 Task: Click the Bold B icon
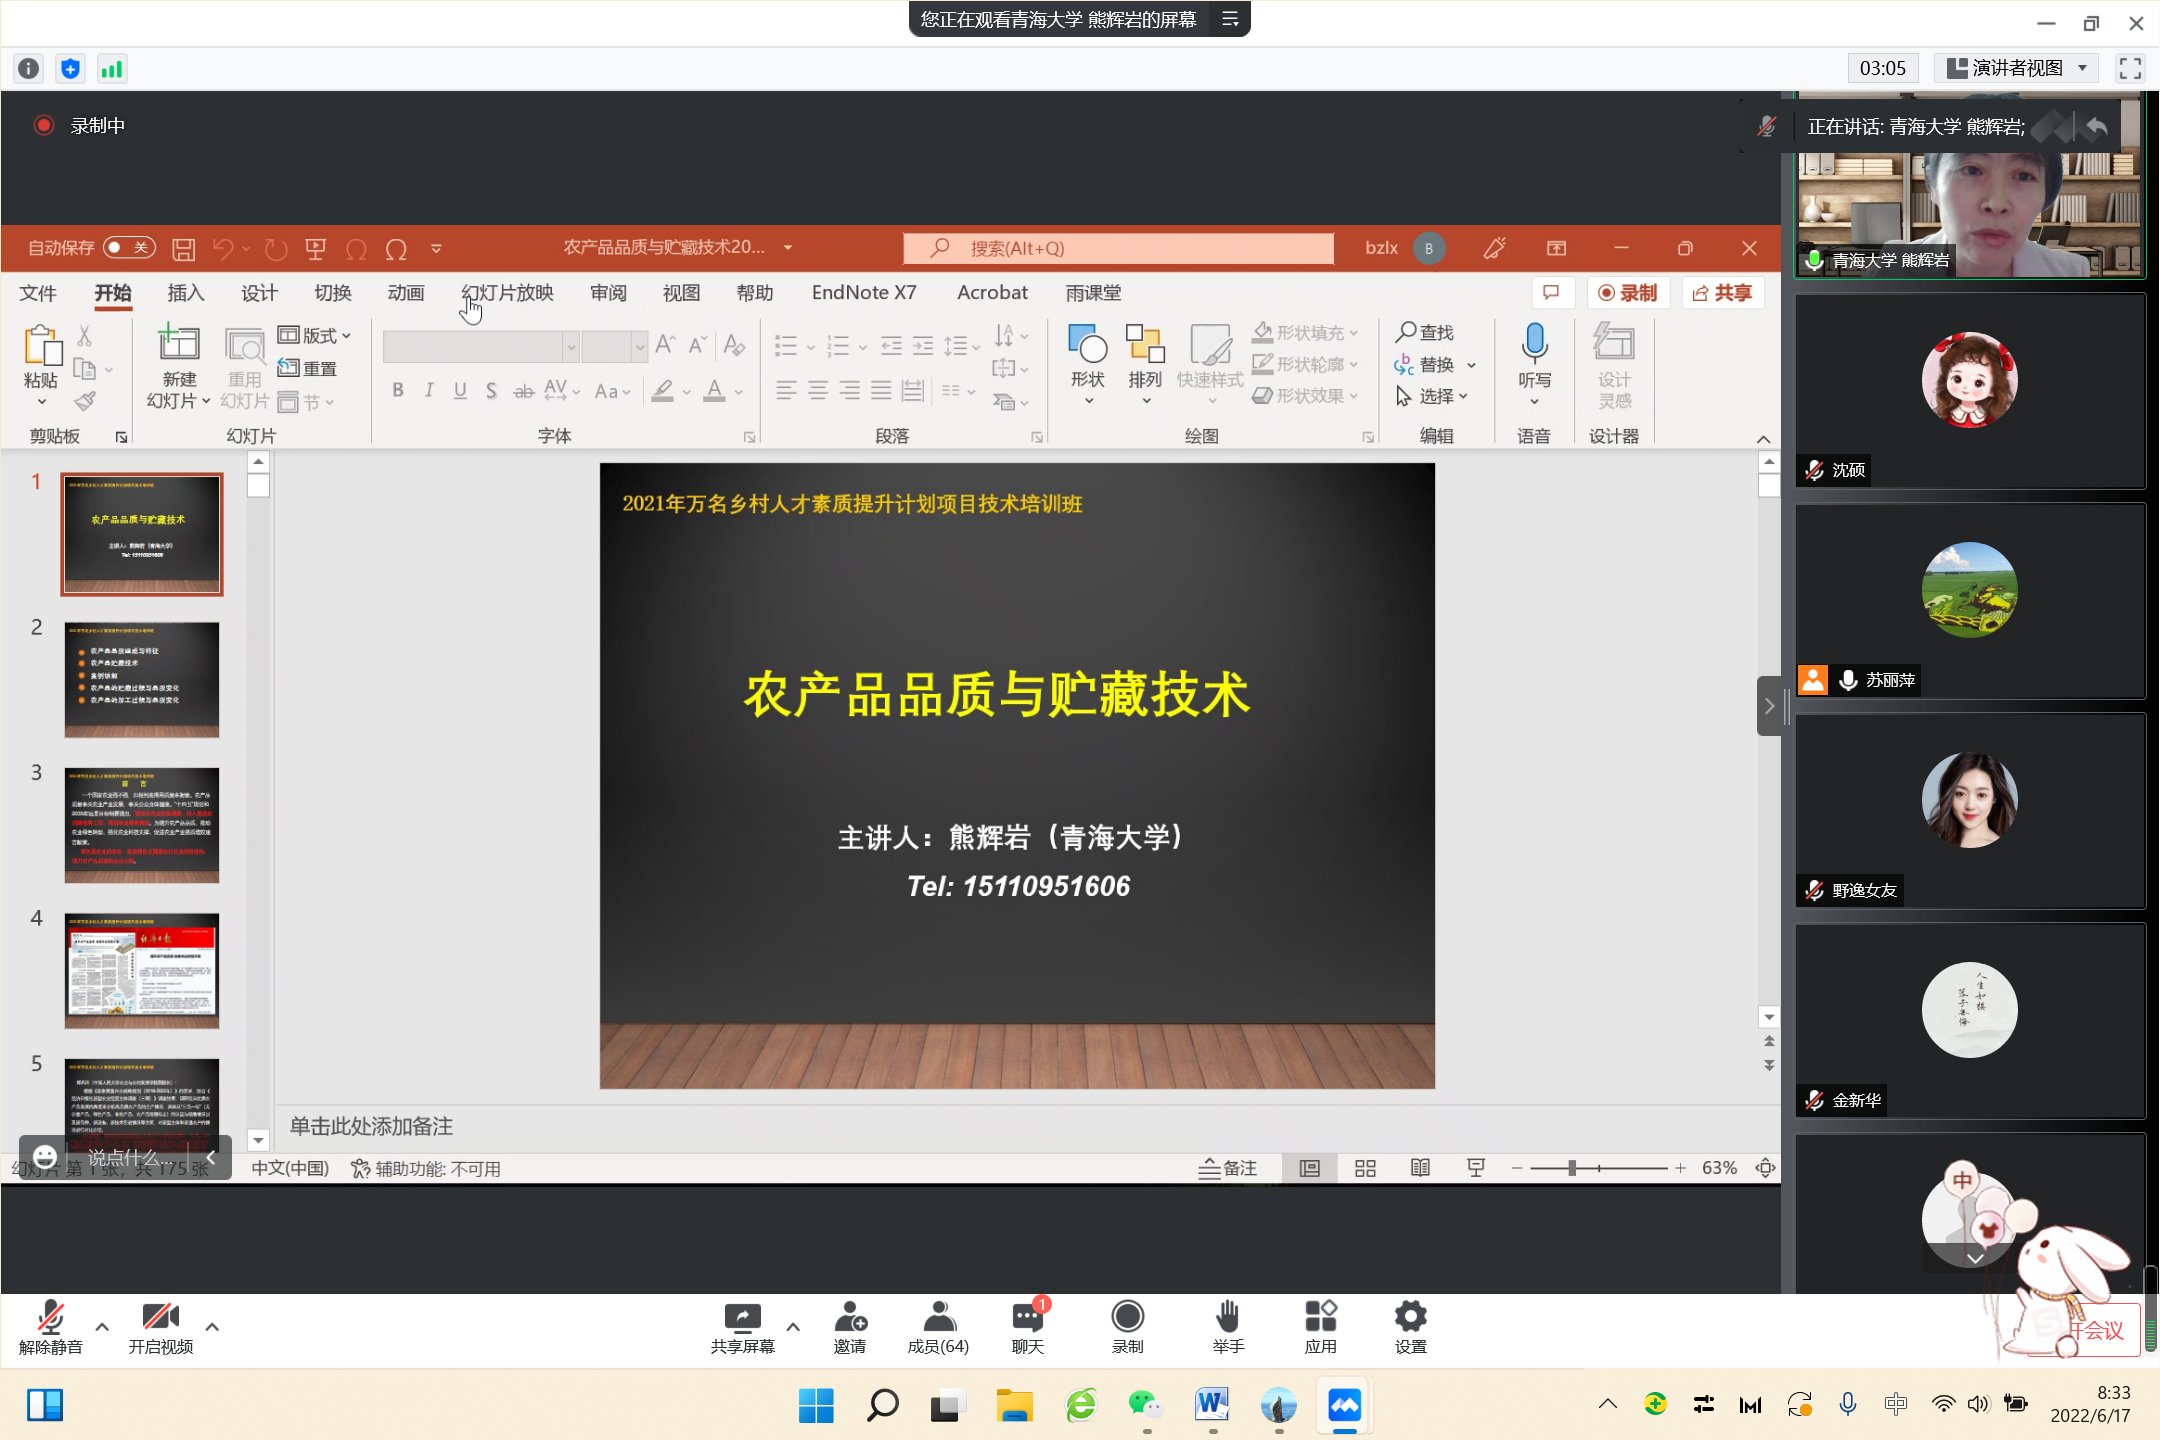click(x=398, y=390)
